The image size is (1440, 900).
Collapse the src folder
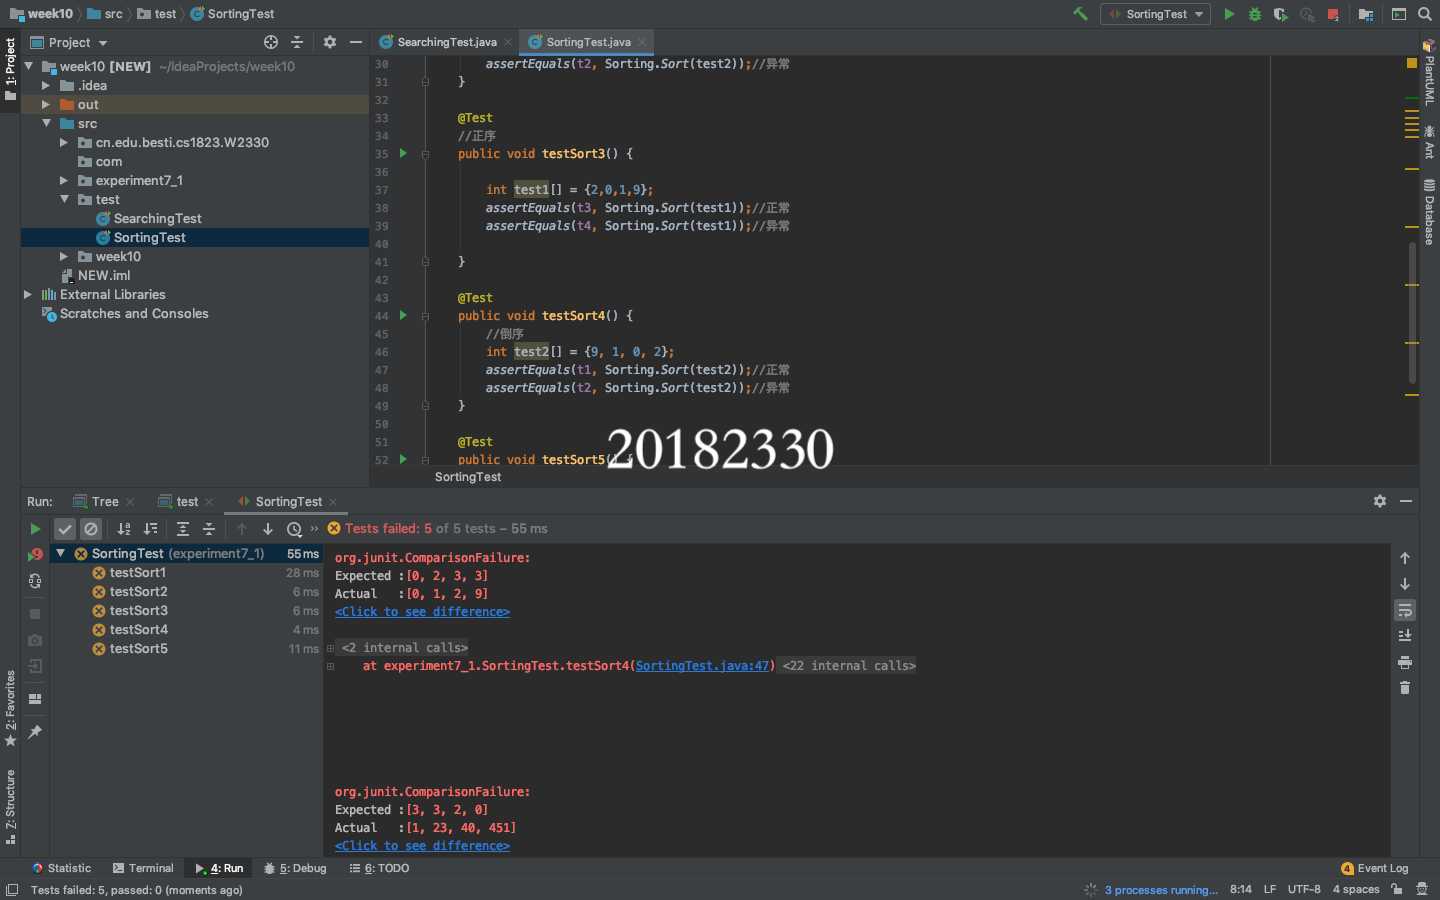tap(46, 123)
